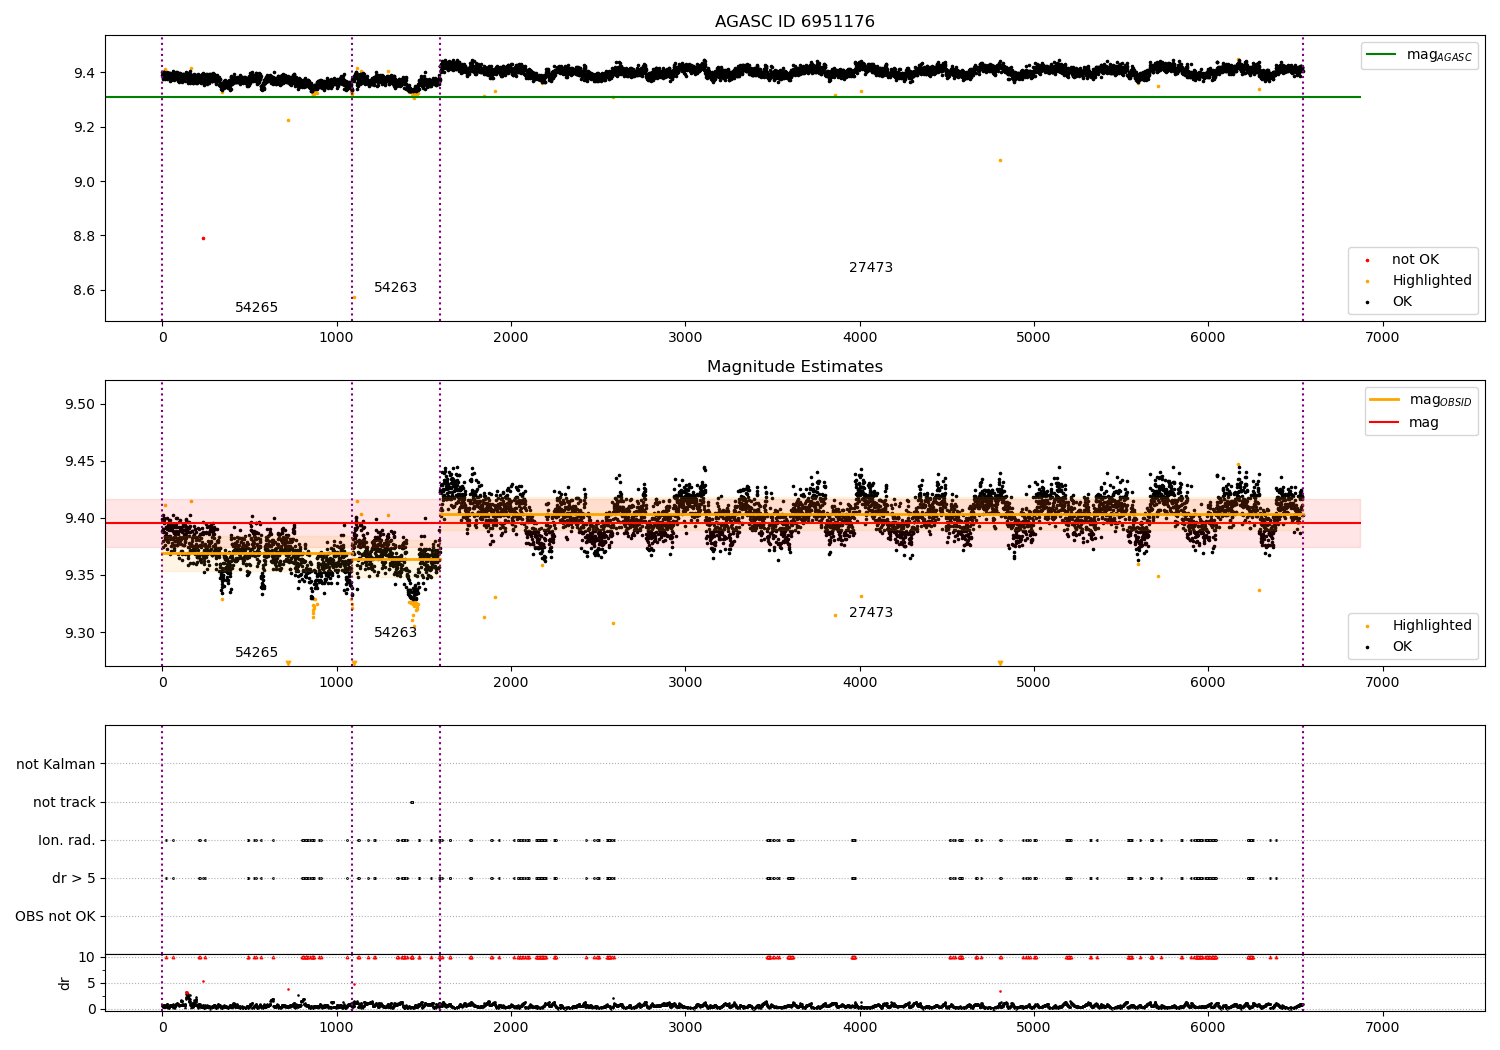Click the 'not Kalman' row label
Image resolution: width=1500 pixels, height=1050 pixels.
pos(56,765)
